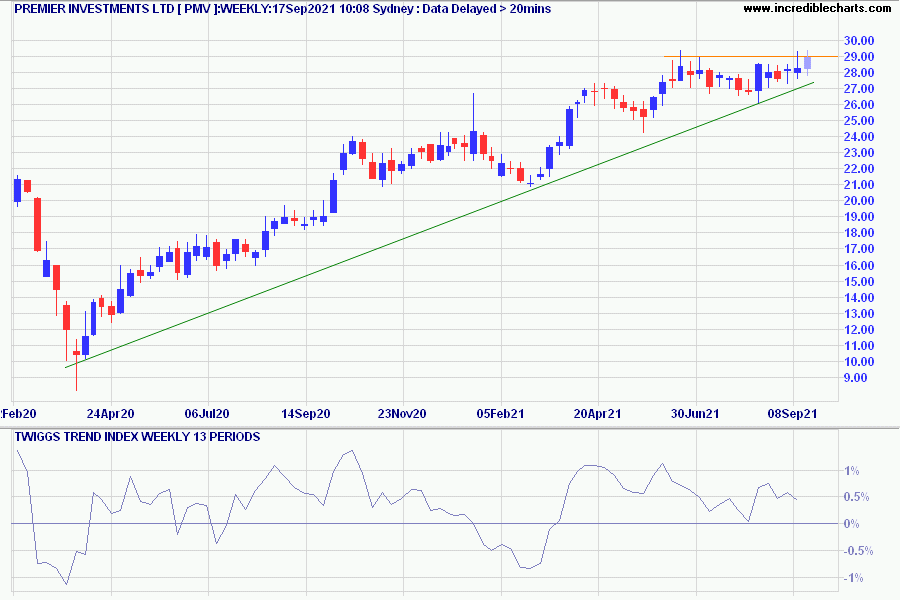Select the 30.00 price axis label

[x=859, y=41]
